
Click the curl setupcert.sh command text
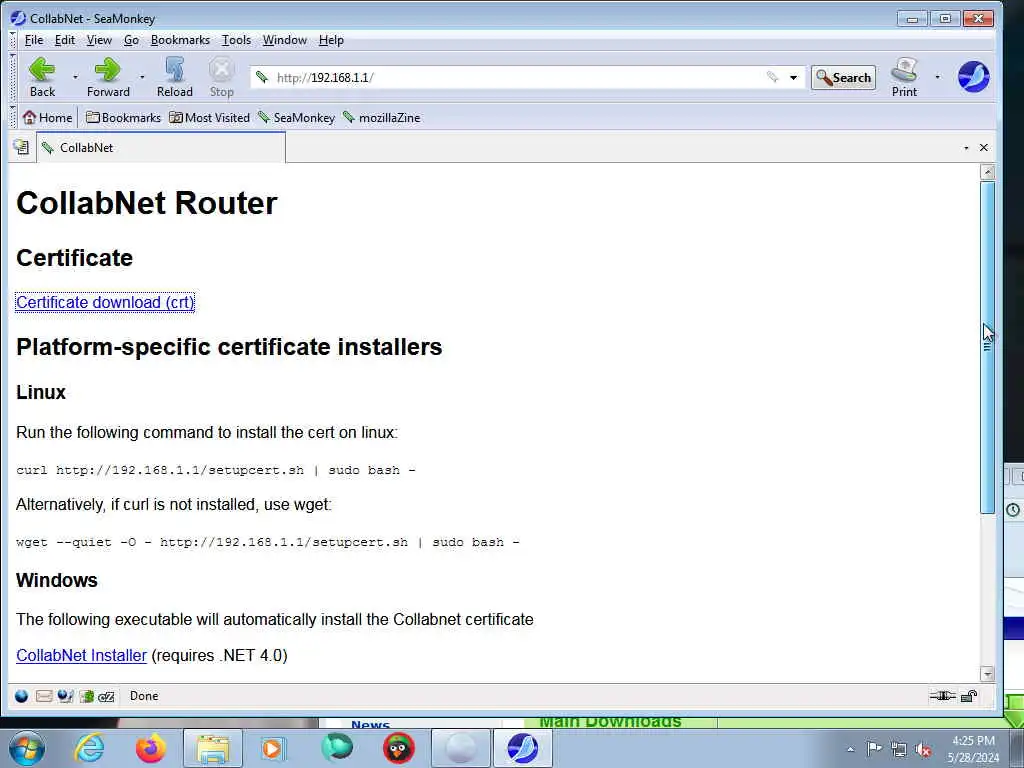(x=216, y=470)
